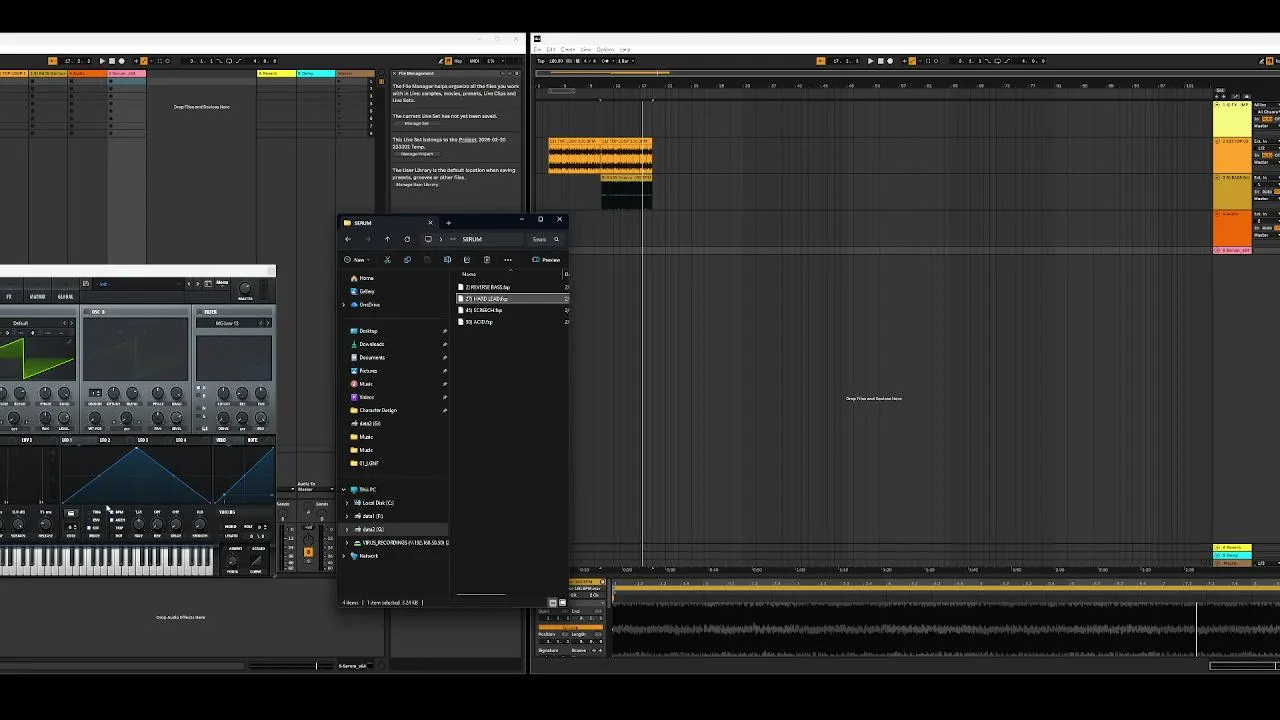Expand the OneDrive tree node
This screenshot has height=720, width=1280.
coord(344,304)
